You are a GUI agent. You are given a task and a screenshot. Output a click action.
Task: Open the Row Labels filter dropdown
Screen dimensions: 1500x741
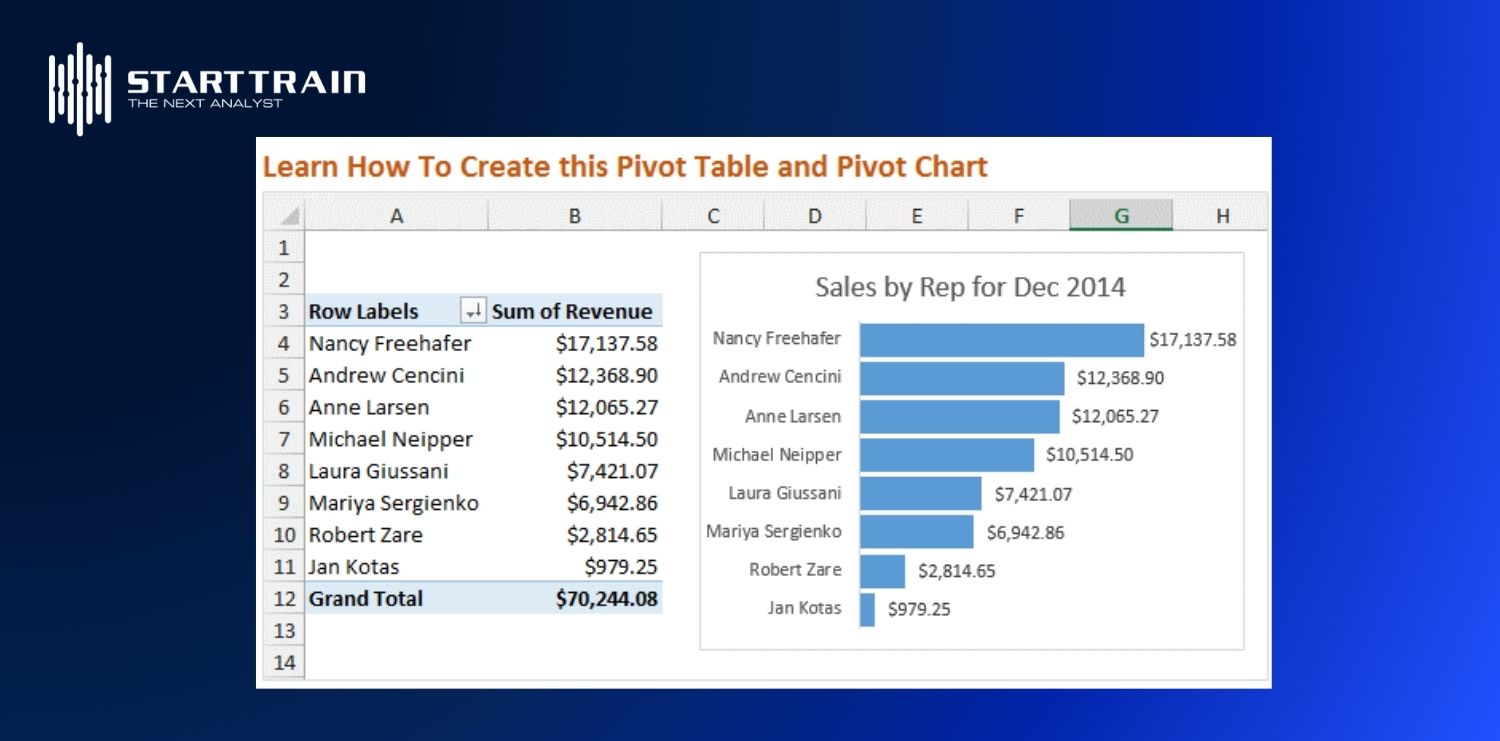[473, 311]
